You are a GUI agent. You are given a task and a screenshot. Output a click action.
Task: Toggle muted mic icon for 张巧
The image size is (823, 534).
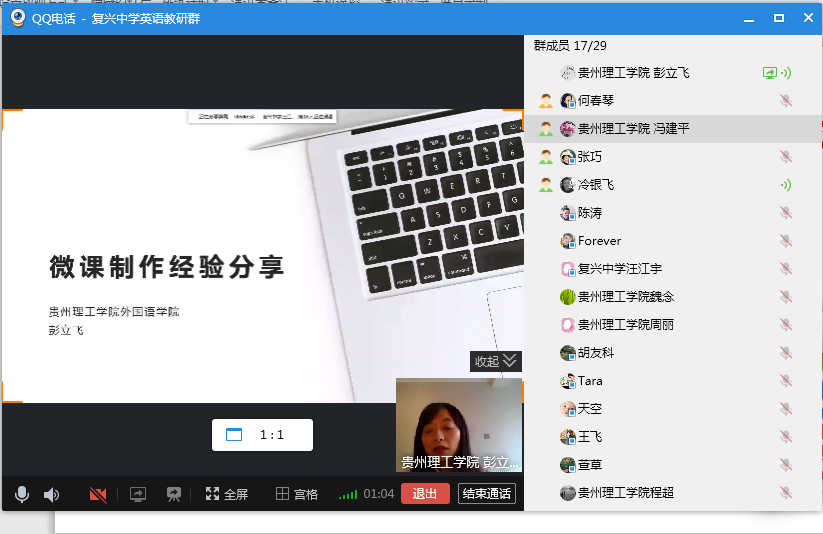coord(785,157)
